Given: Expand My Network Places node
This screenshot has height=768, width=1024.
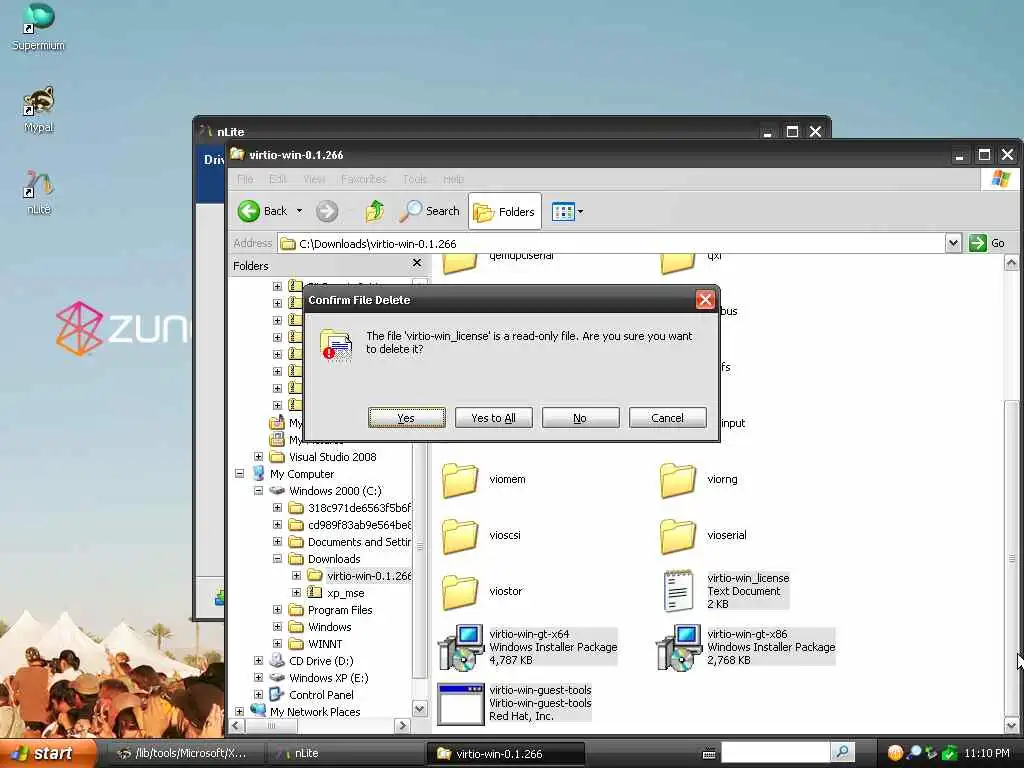Looking at the screenshot, I should coord(240,711).
